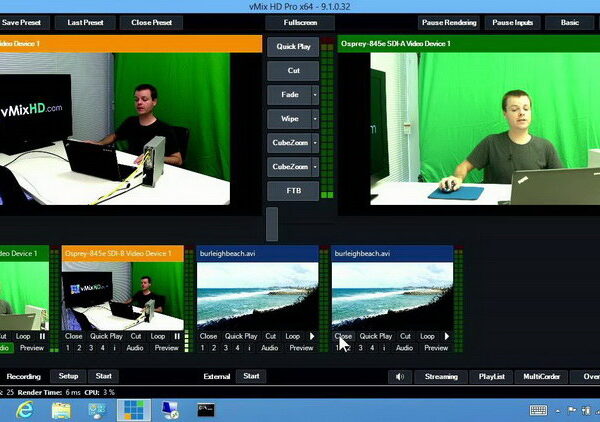Toggle Audio on the Osprey SDI-B input

click(135, 348)
